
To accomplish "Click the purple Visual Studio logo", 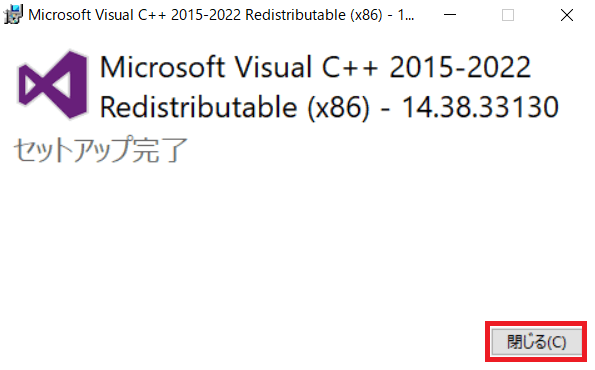I will coord(53,85).
